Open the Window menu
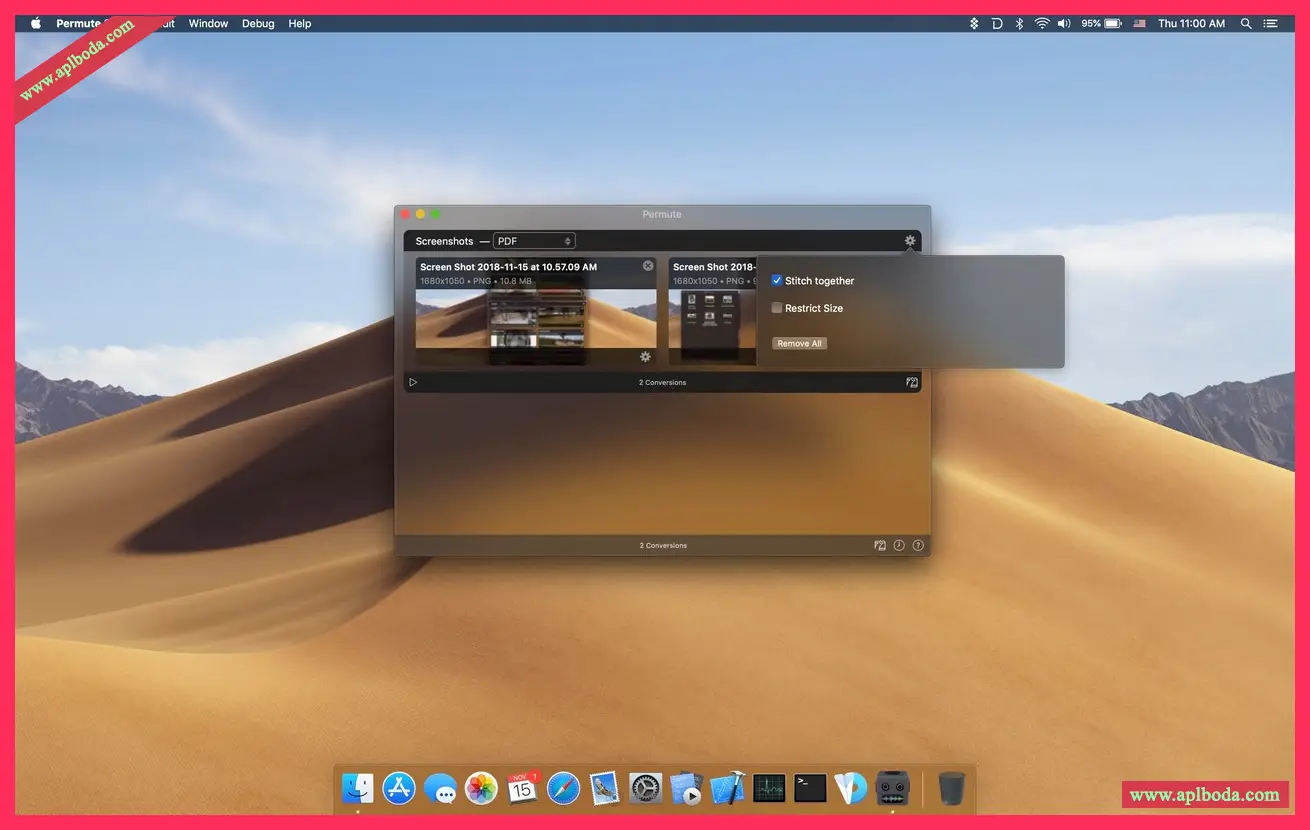Image resolution: width=1310 pixels, height=830 pixels. point(208,23)
